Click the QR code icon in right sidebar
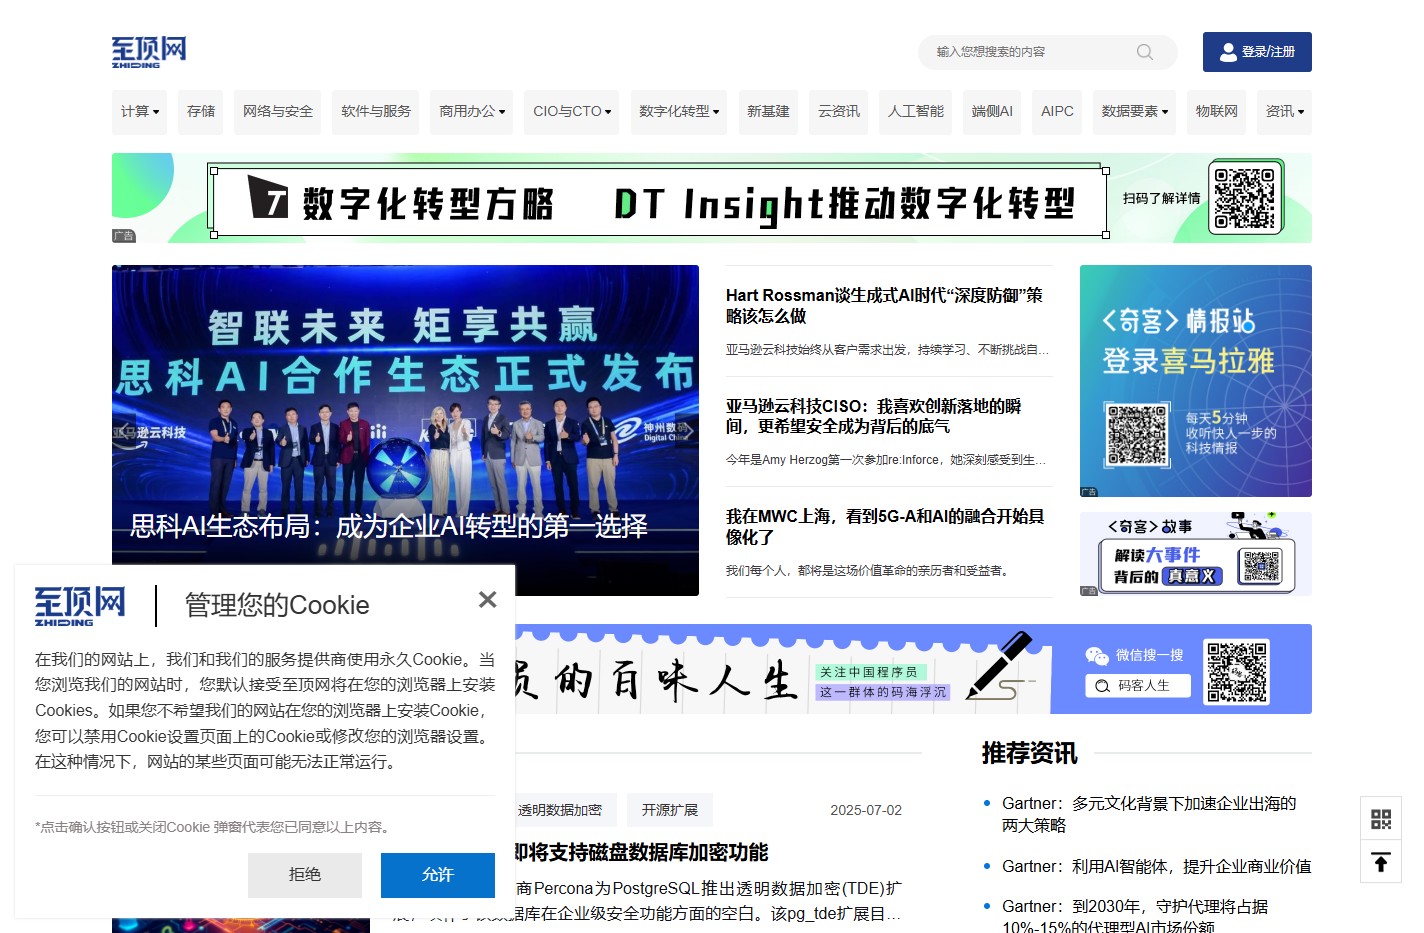This screenshot has width=1424, height=933. click(x=1381, y=819)
